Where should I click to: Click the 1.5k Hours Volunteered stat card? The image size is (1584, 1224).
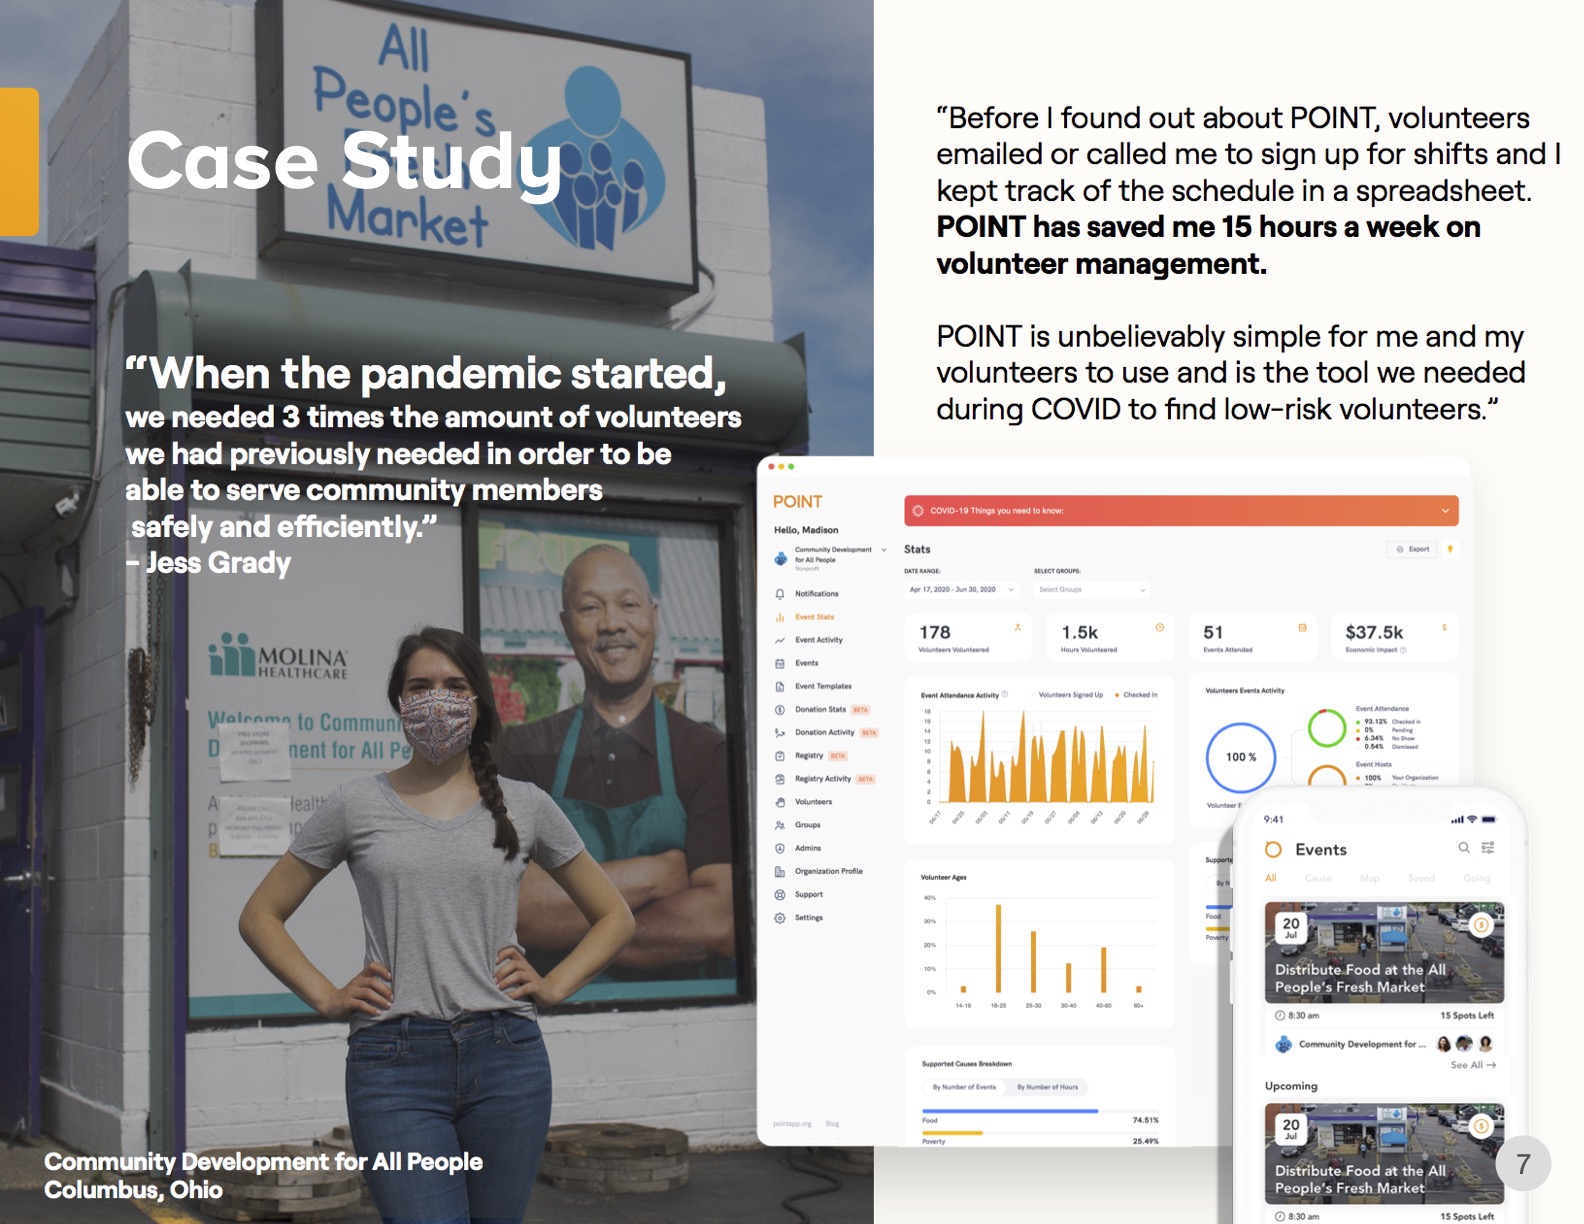coord(1111,637)
